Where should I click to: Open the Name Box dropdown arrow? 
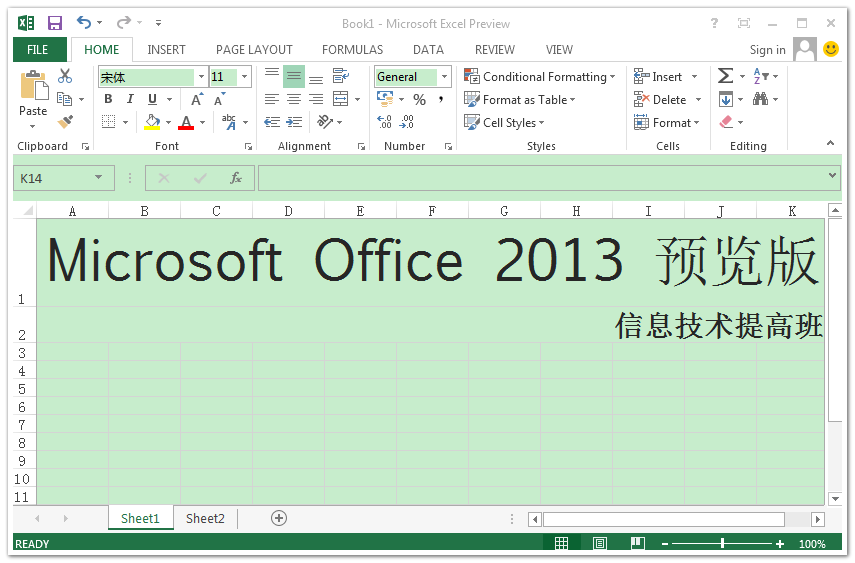click(x=98, y=177)
